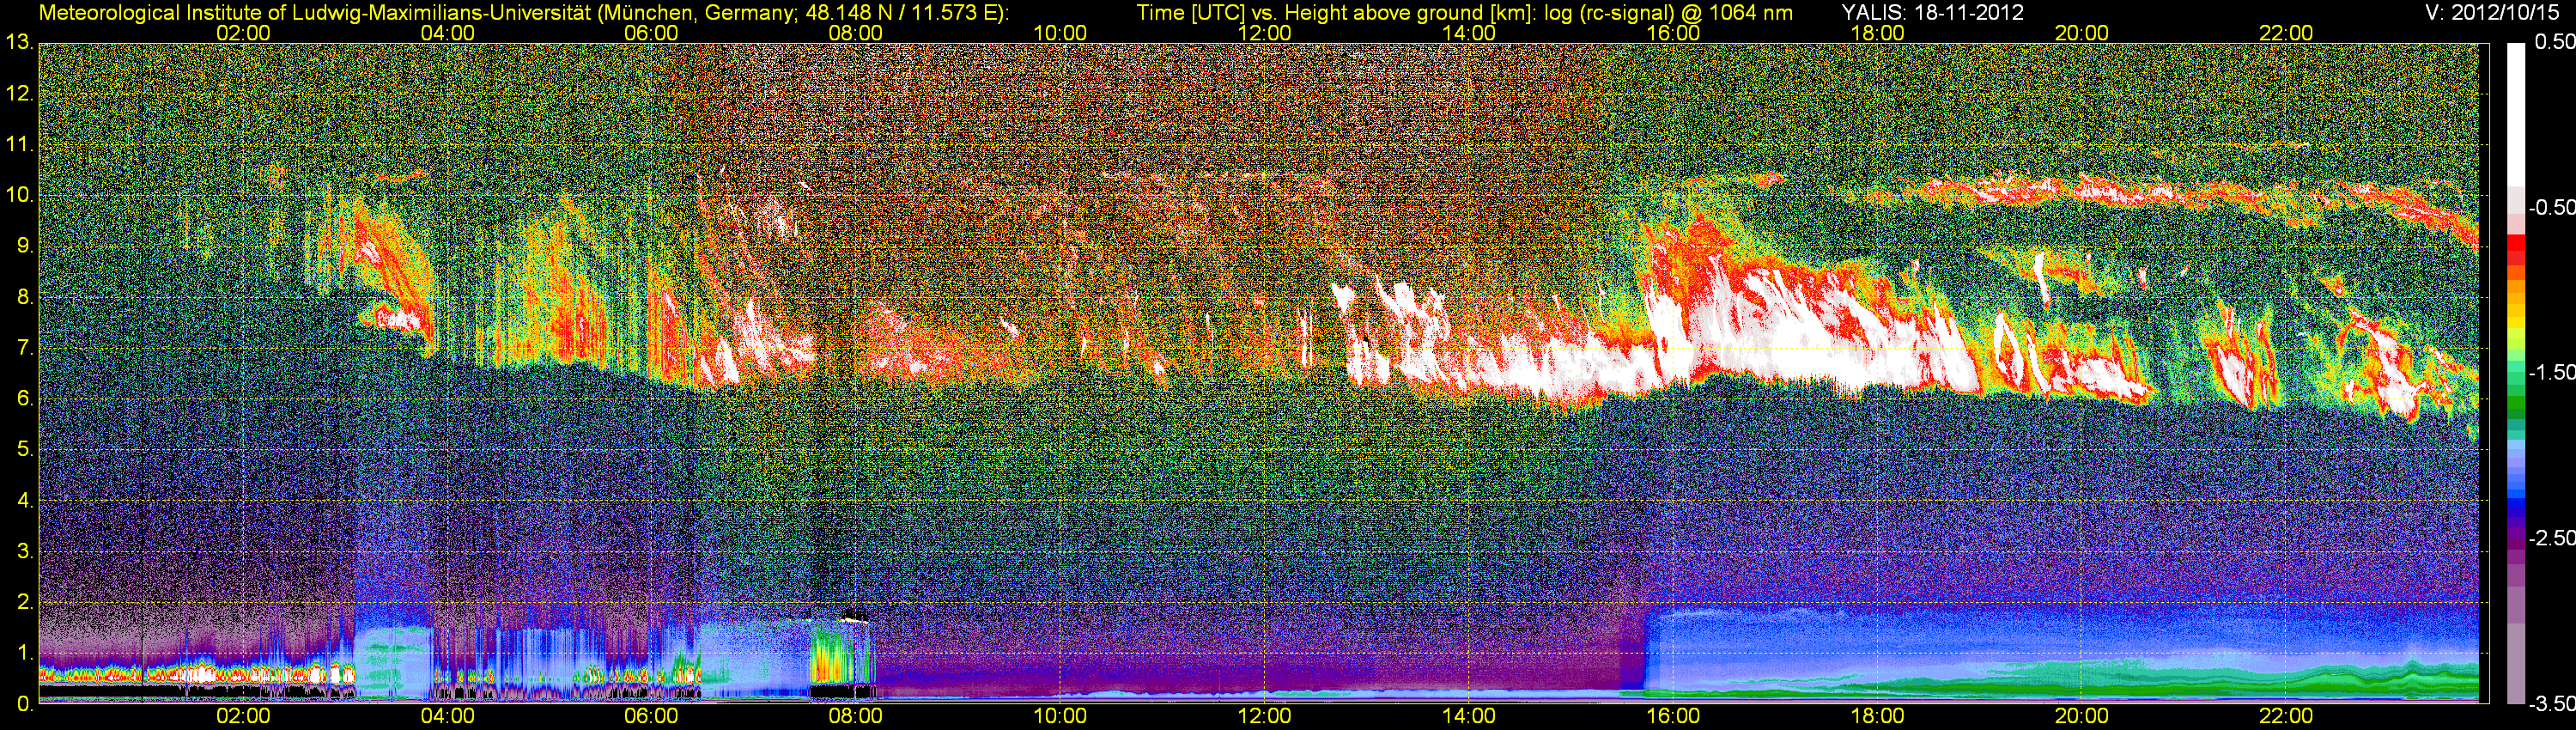The image size is (2576, 730).
Task: Select '06:00' on the upper time axis
Action: coord(651,33)
